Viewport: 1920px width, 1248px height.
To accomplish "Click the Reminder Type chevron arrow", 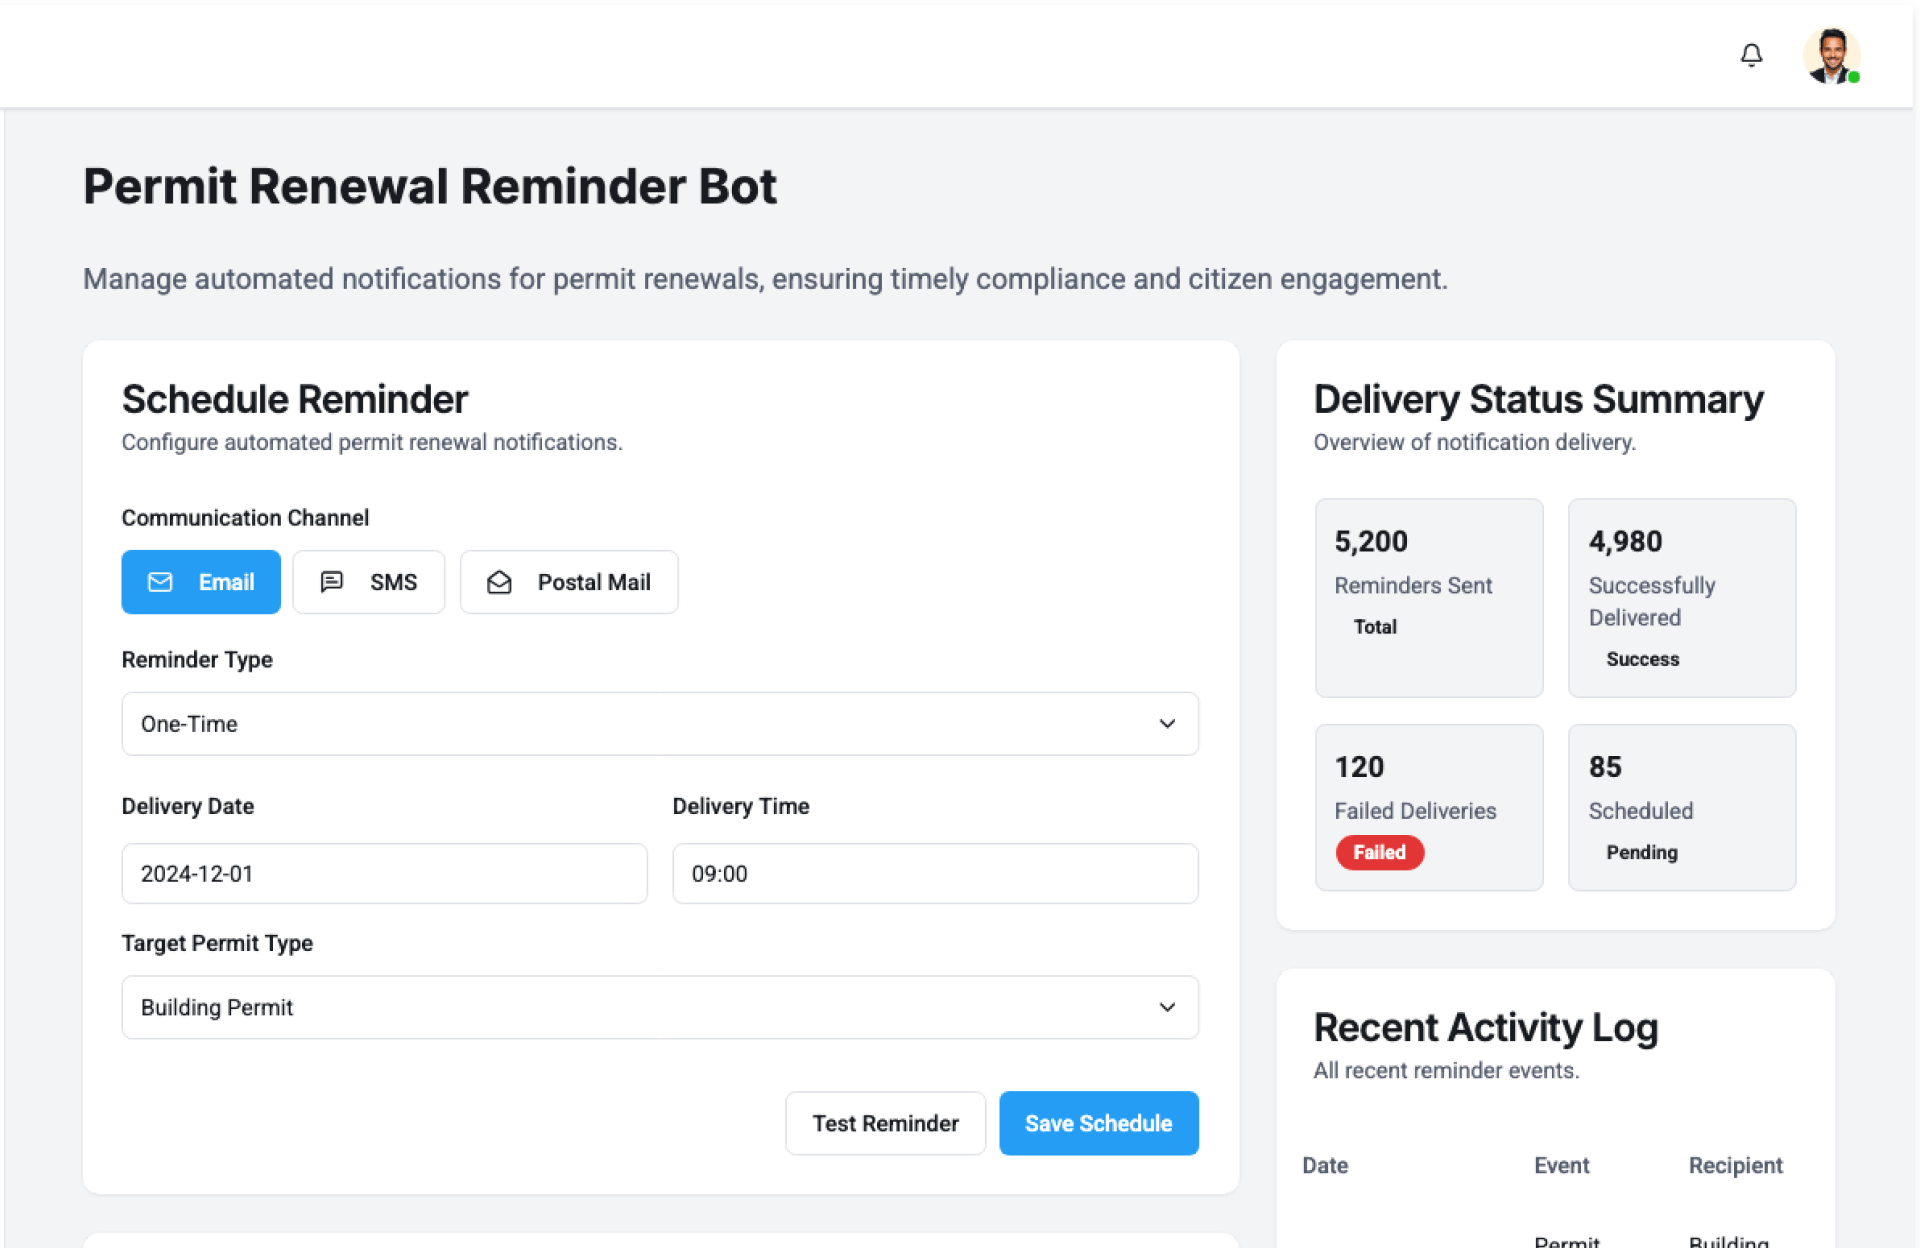I will point(1167,724).
